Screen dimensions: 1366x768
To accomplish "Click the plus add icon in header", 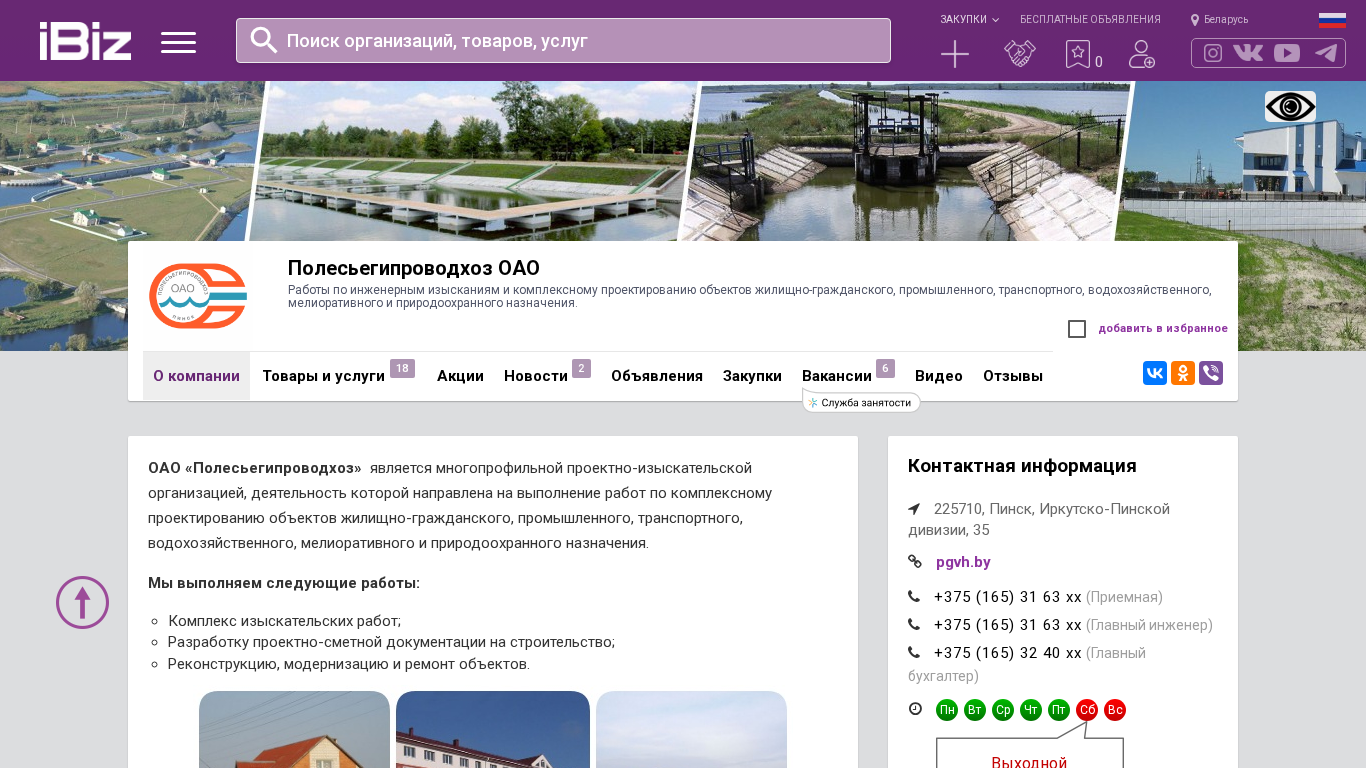I will pyautogui.click(x=955, y=54).
